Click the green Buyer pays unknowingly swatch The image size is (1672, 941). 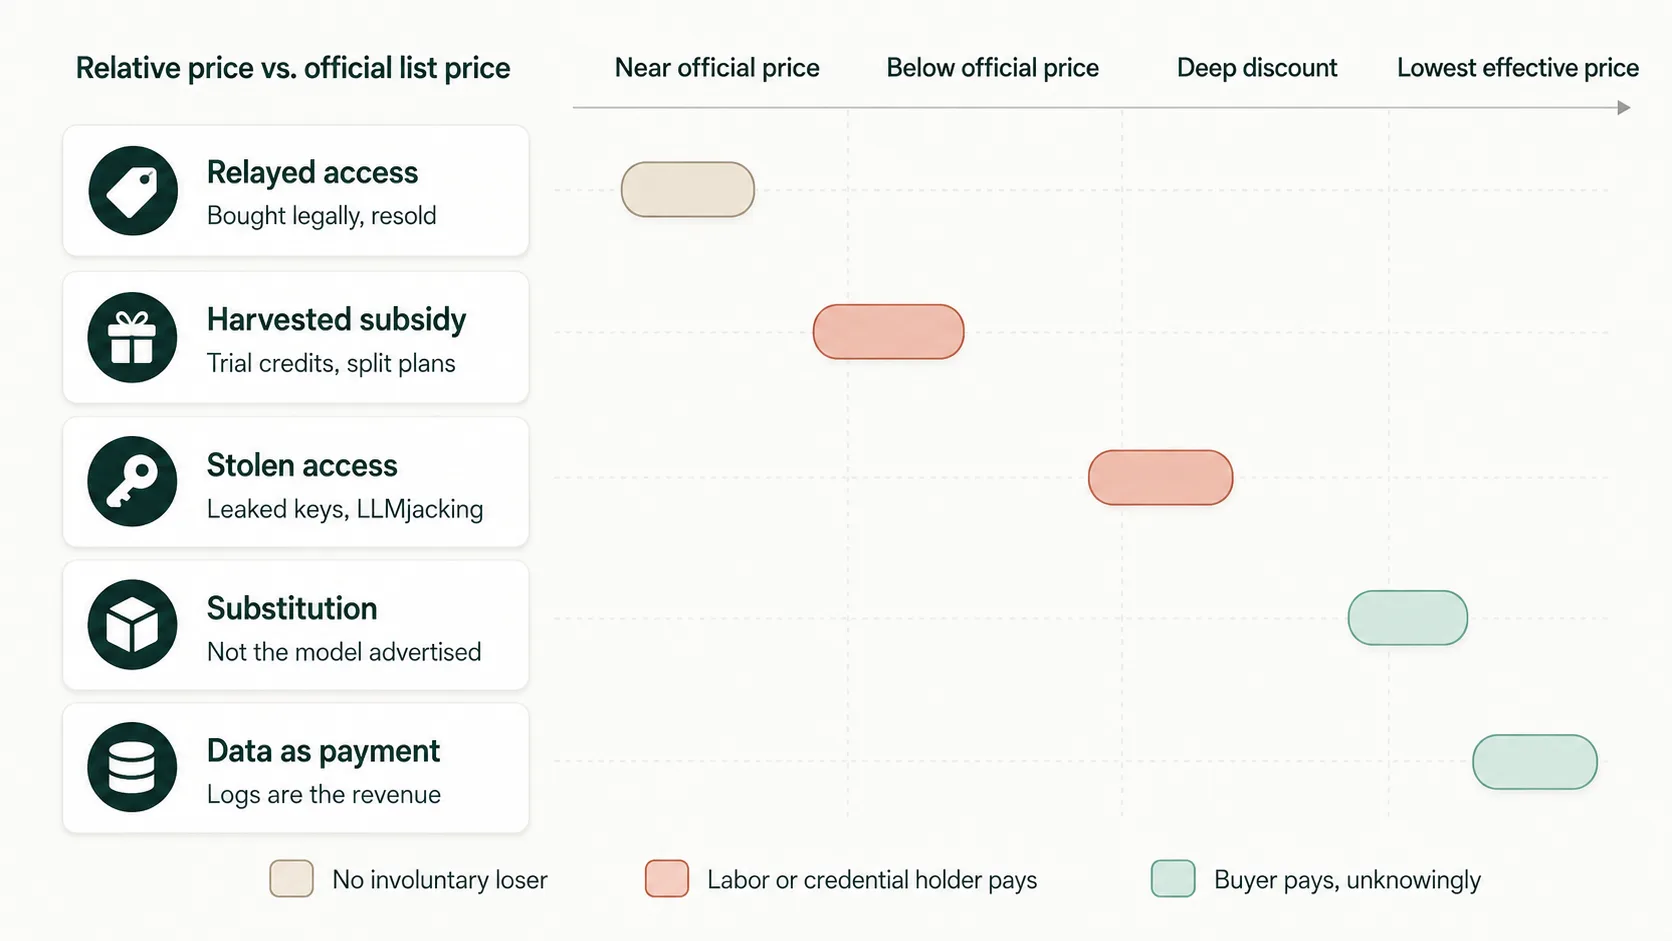[x=1173, y=879]
